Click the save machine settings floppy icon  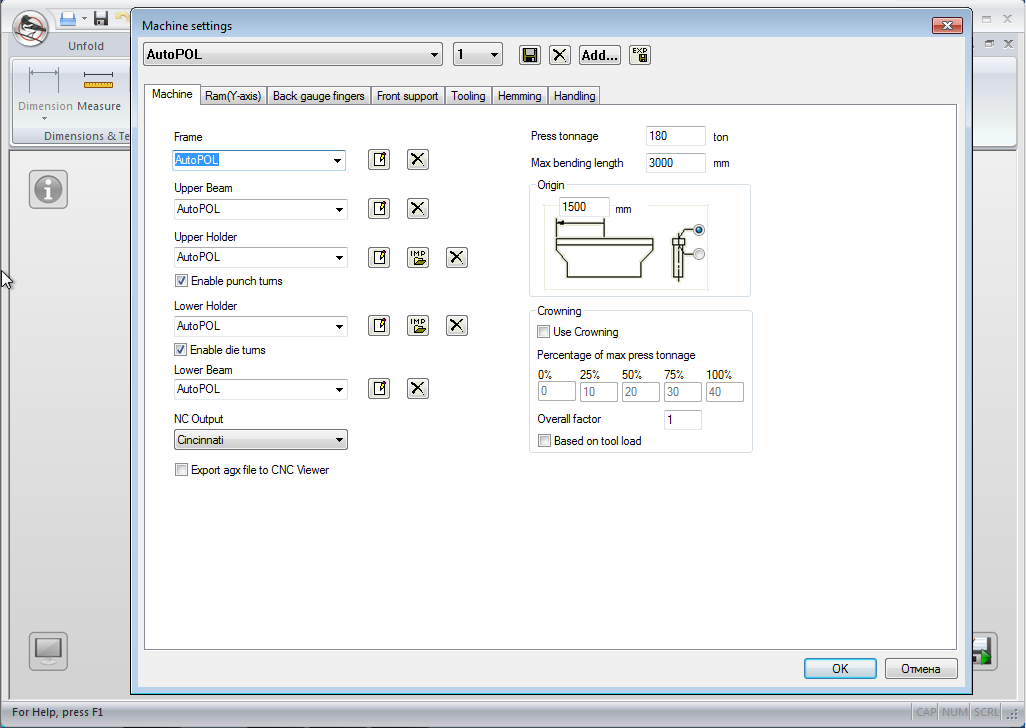pos(530,55)
